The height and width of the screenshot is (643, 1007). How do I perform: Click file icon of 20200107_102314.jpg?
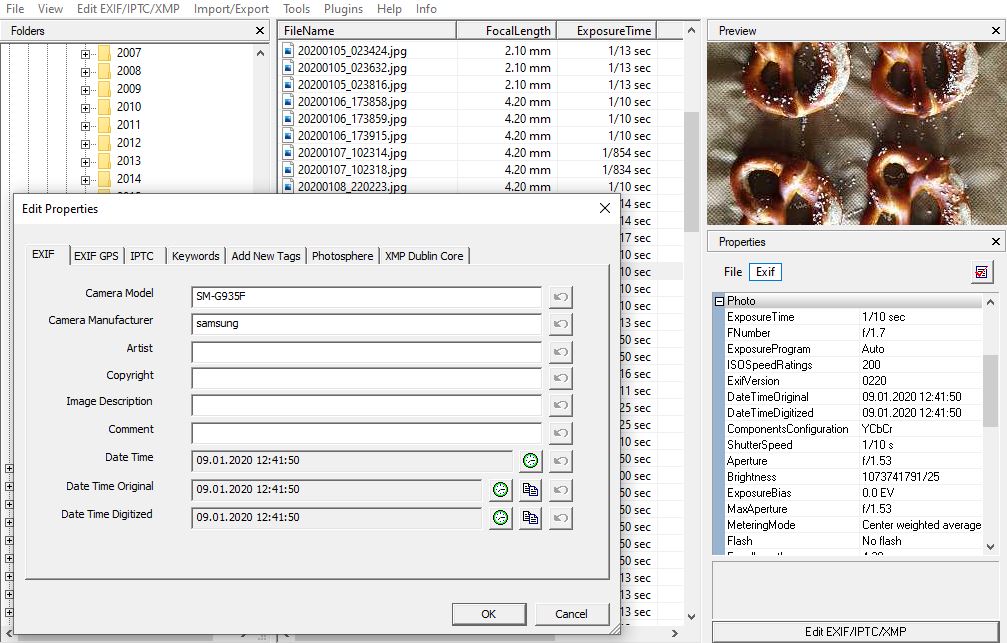pos(288,153)
